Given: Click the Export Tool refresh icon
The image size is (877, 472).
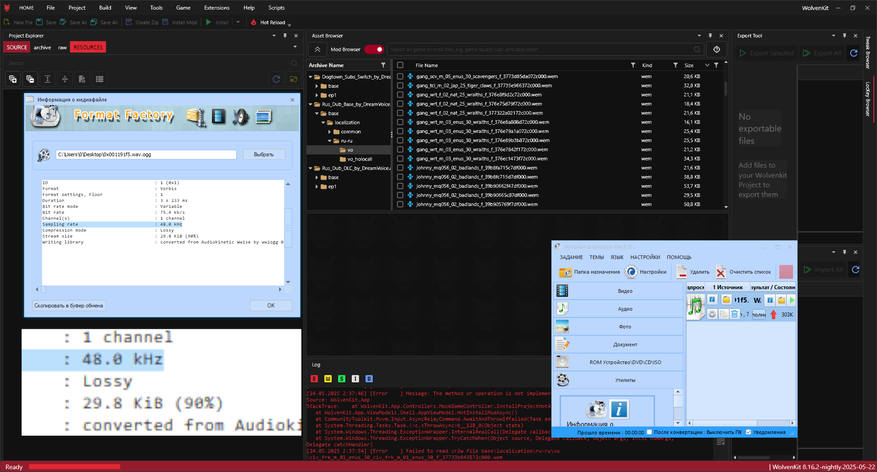Looking at the screenshot, I should pyautogui.click(x=853, y=53).
